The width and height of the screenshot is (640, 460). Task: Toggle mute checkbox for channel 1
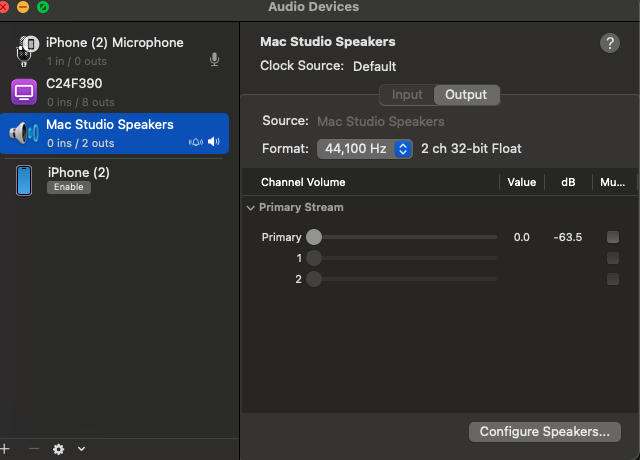point(613,258)
